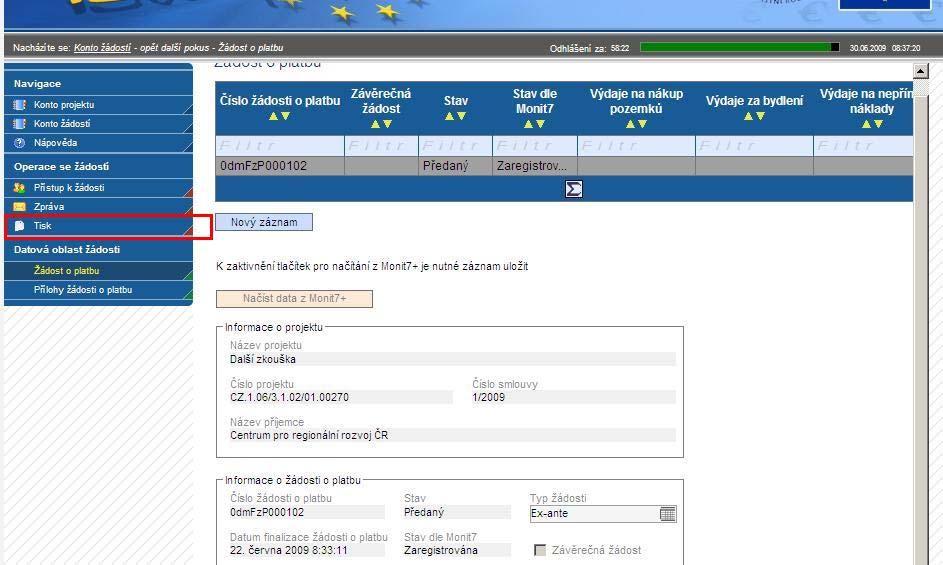Image resolution: width=943 pixels, height=565 pixels.
Task: Click filter field under Číslo žádosti o platbu
Action: click(280, 146)
